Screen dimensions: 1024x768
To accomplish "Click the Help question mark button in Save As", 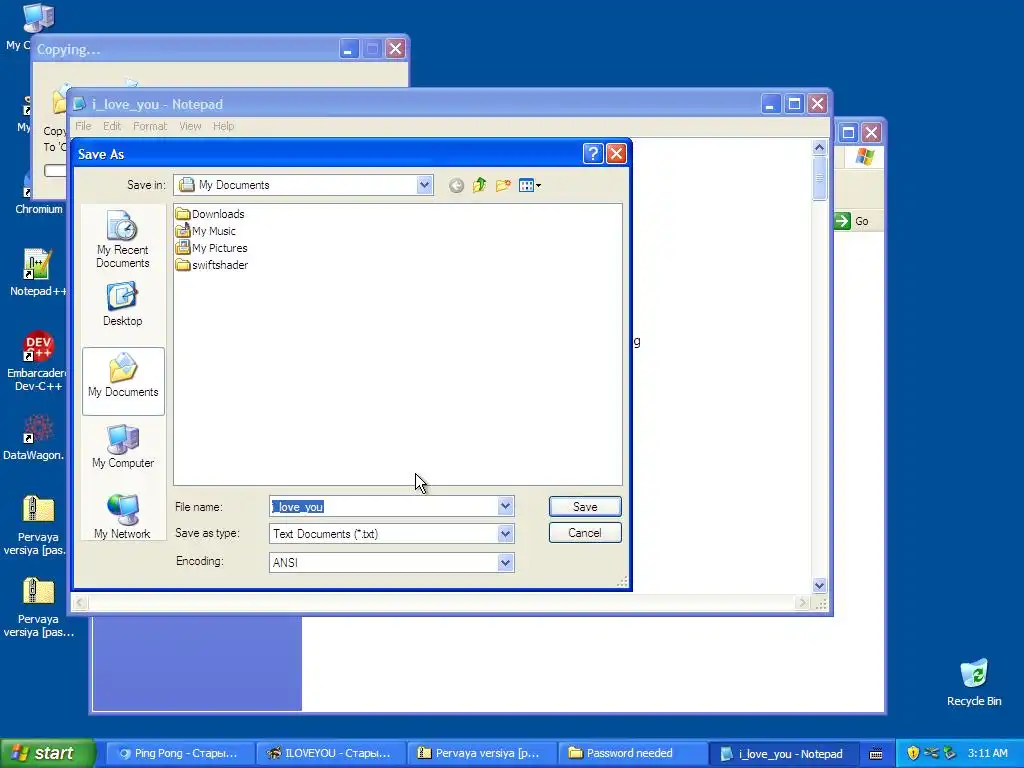I will tap(592, 154).
